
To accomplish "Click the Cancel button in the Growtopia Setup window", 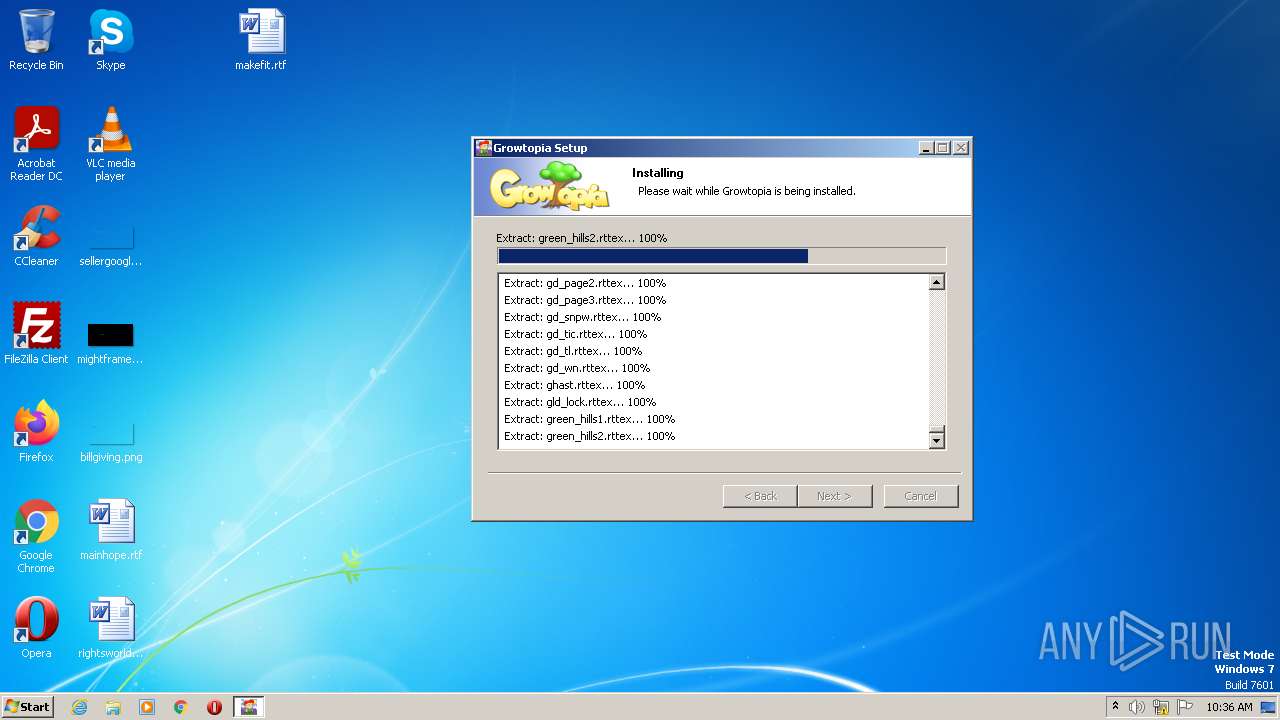I will click(921, 496).
